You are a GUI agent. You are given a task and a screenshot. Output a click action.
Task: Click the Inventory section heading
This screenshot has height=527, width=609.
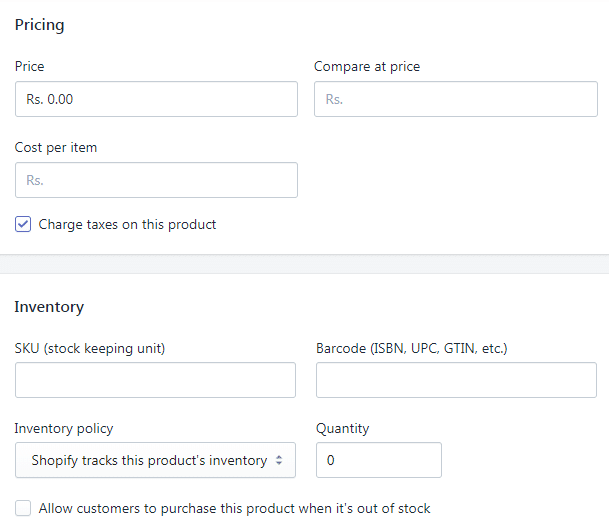(49, 307)
